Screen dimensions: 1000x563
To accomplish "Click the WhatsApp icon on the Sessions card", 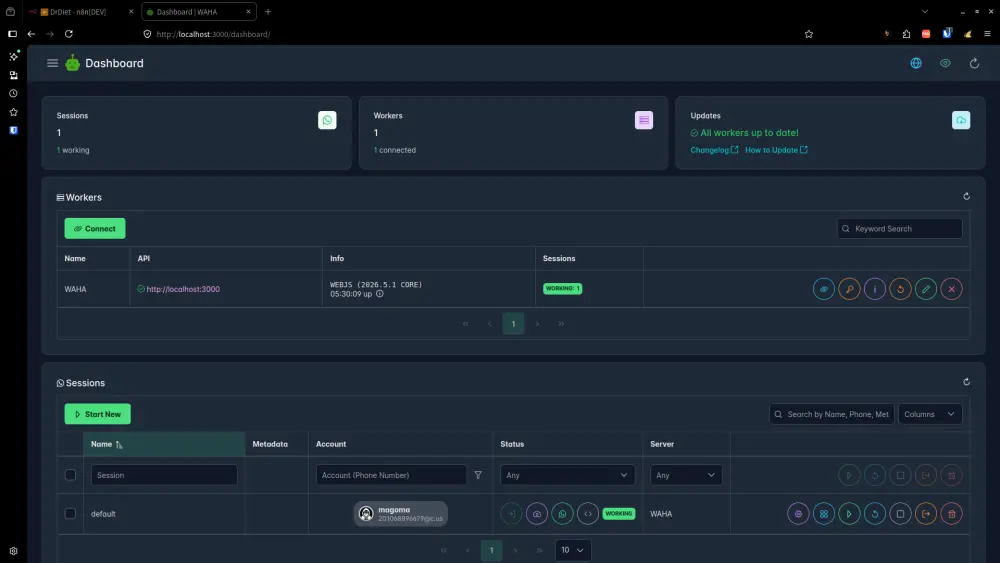I will point(327,120).
